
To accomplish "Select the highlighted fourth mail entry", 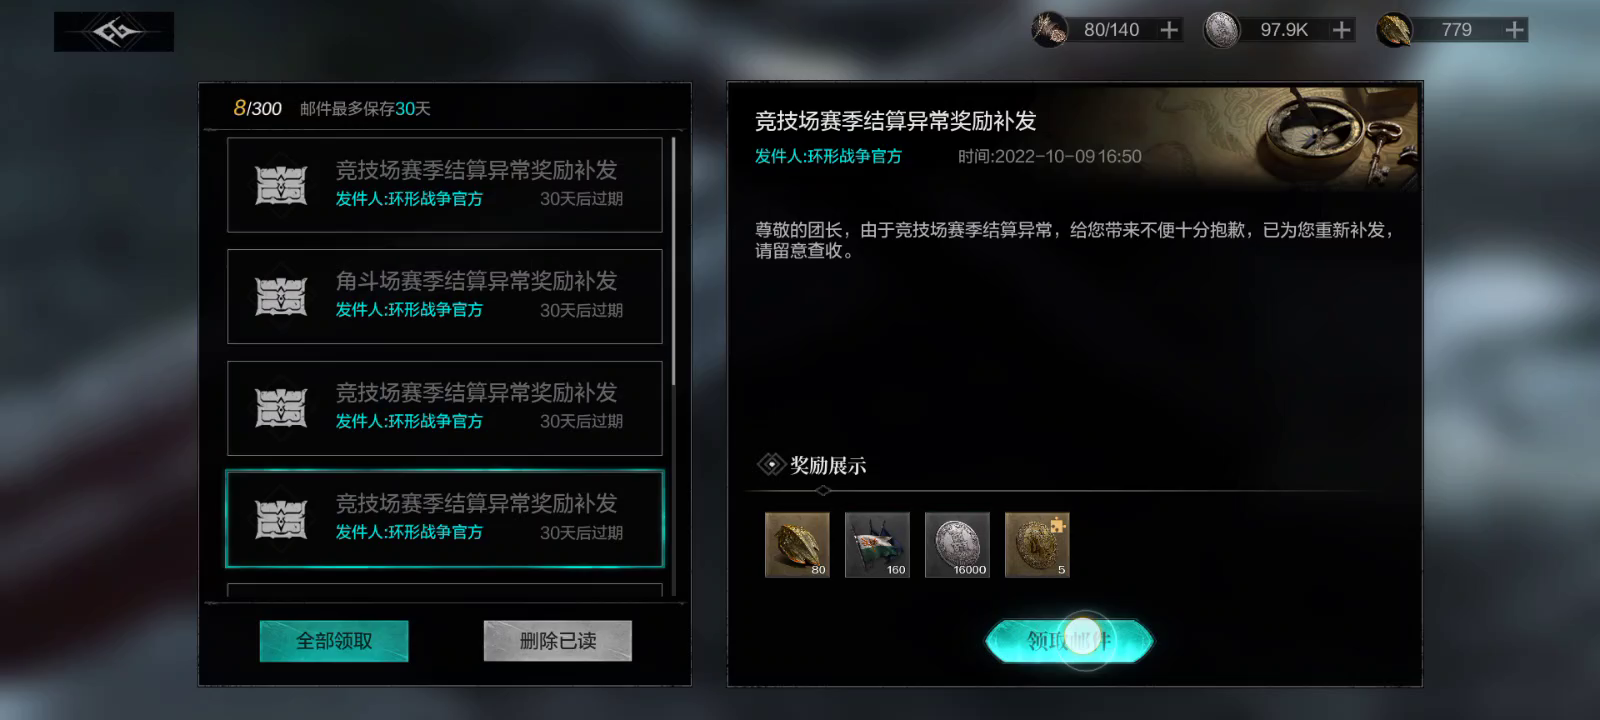I will (445, 519).
